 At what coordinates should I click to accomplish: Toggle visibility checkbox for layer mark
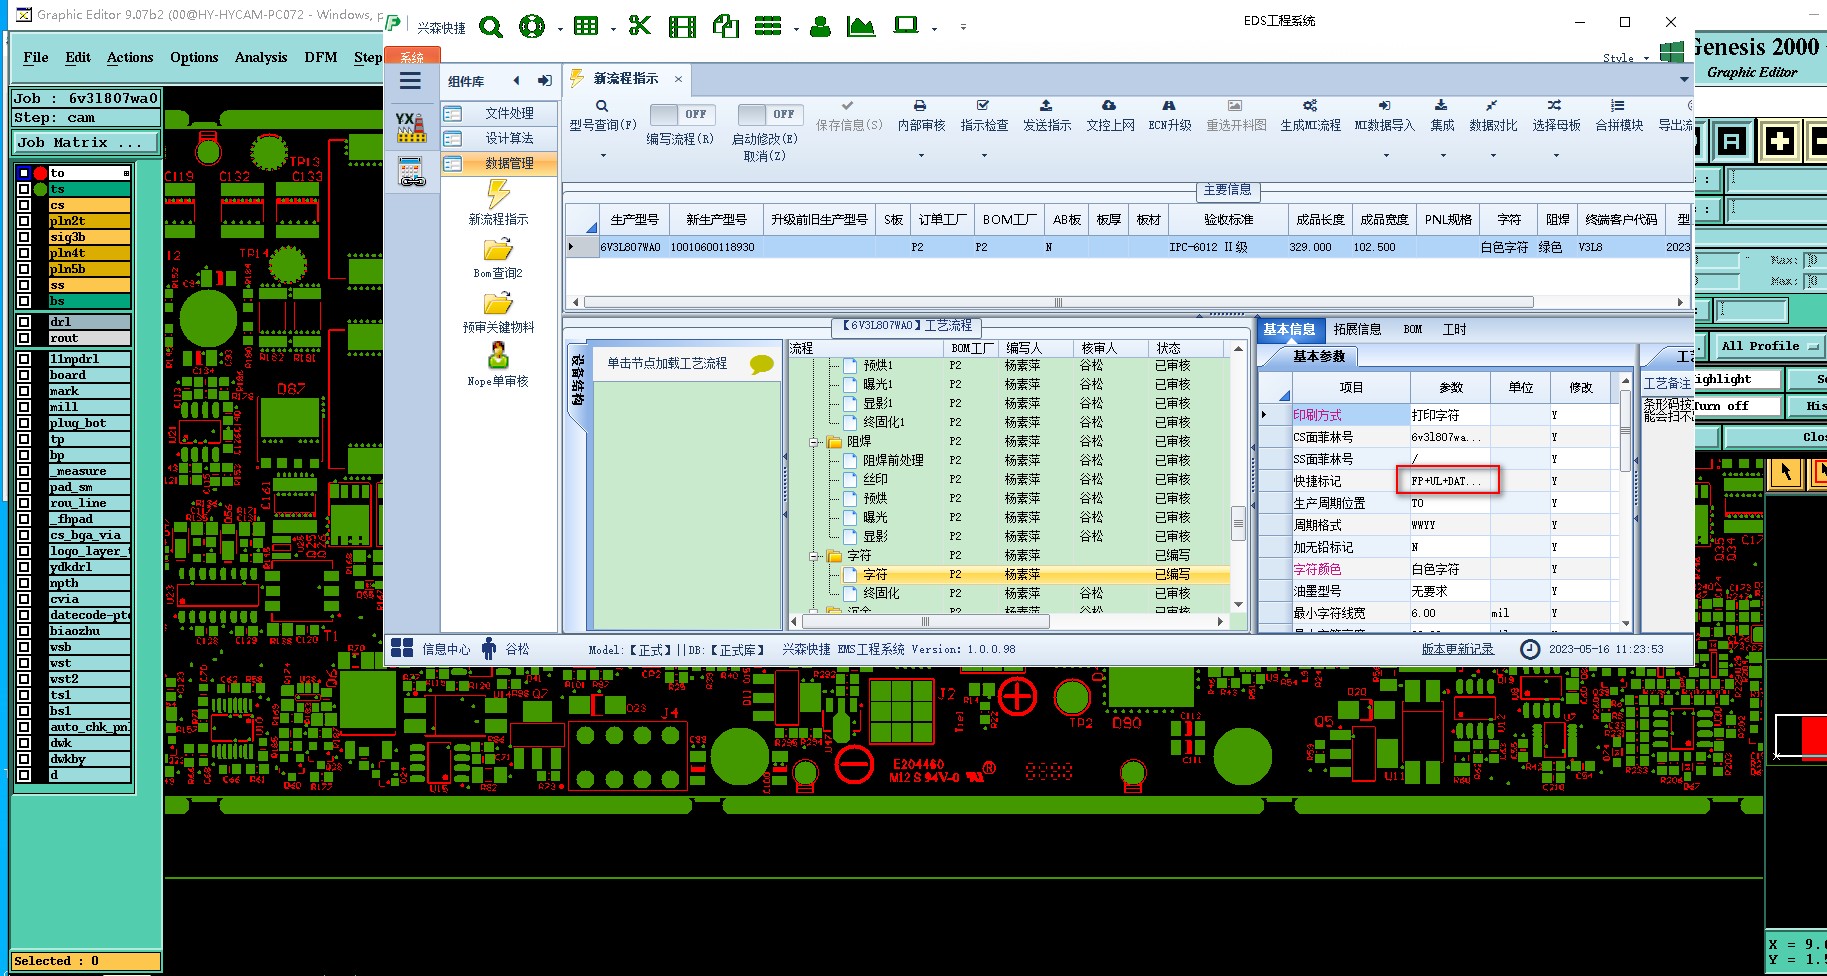pyautogui.click(x=24, y=391)
